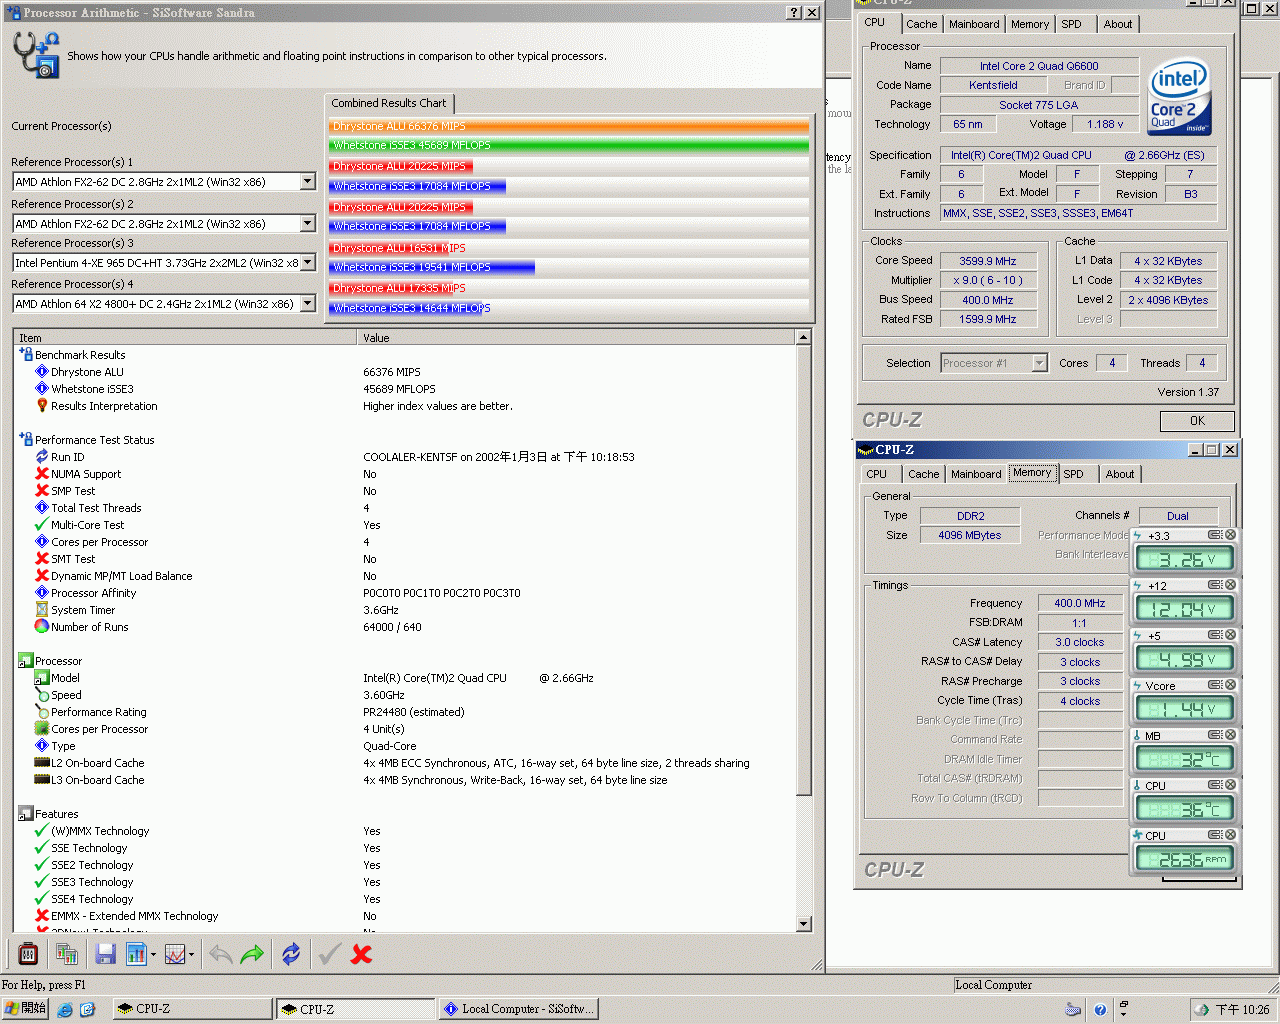Go forward with the green arrow icon
This screenshot has height=1024, width=1280.
click(252, 954)
